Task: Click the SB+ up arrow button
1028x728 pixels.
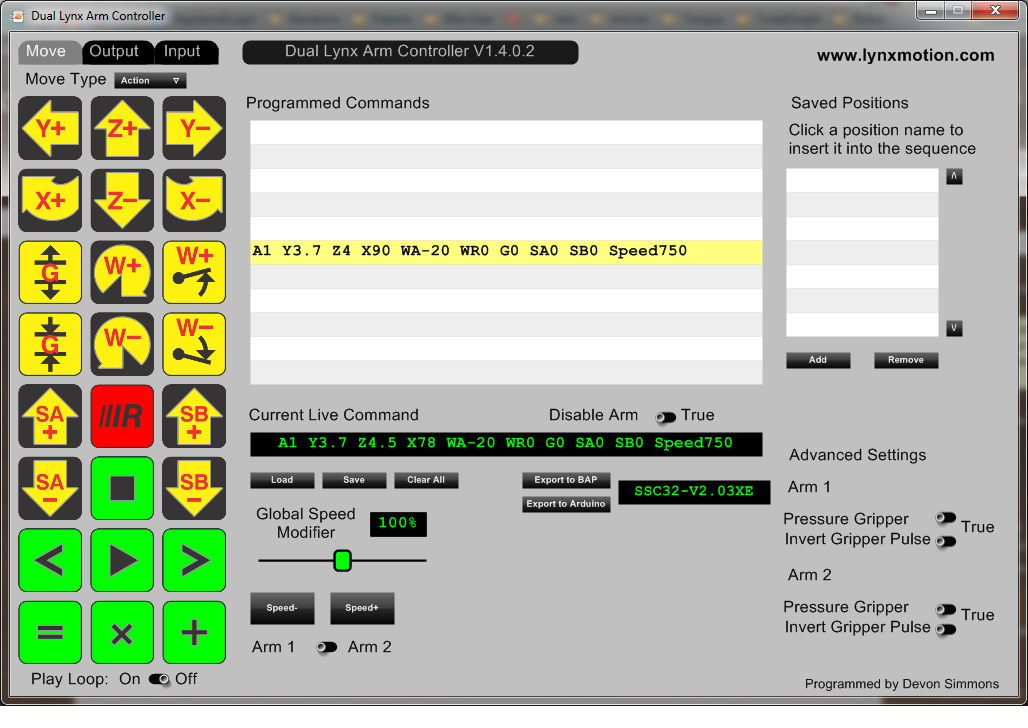Action: pos(194,416)
